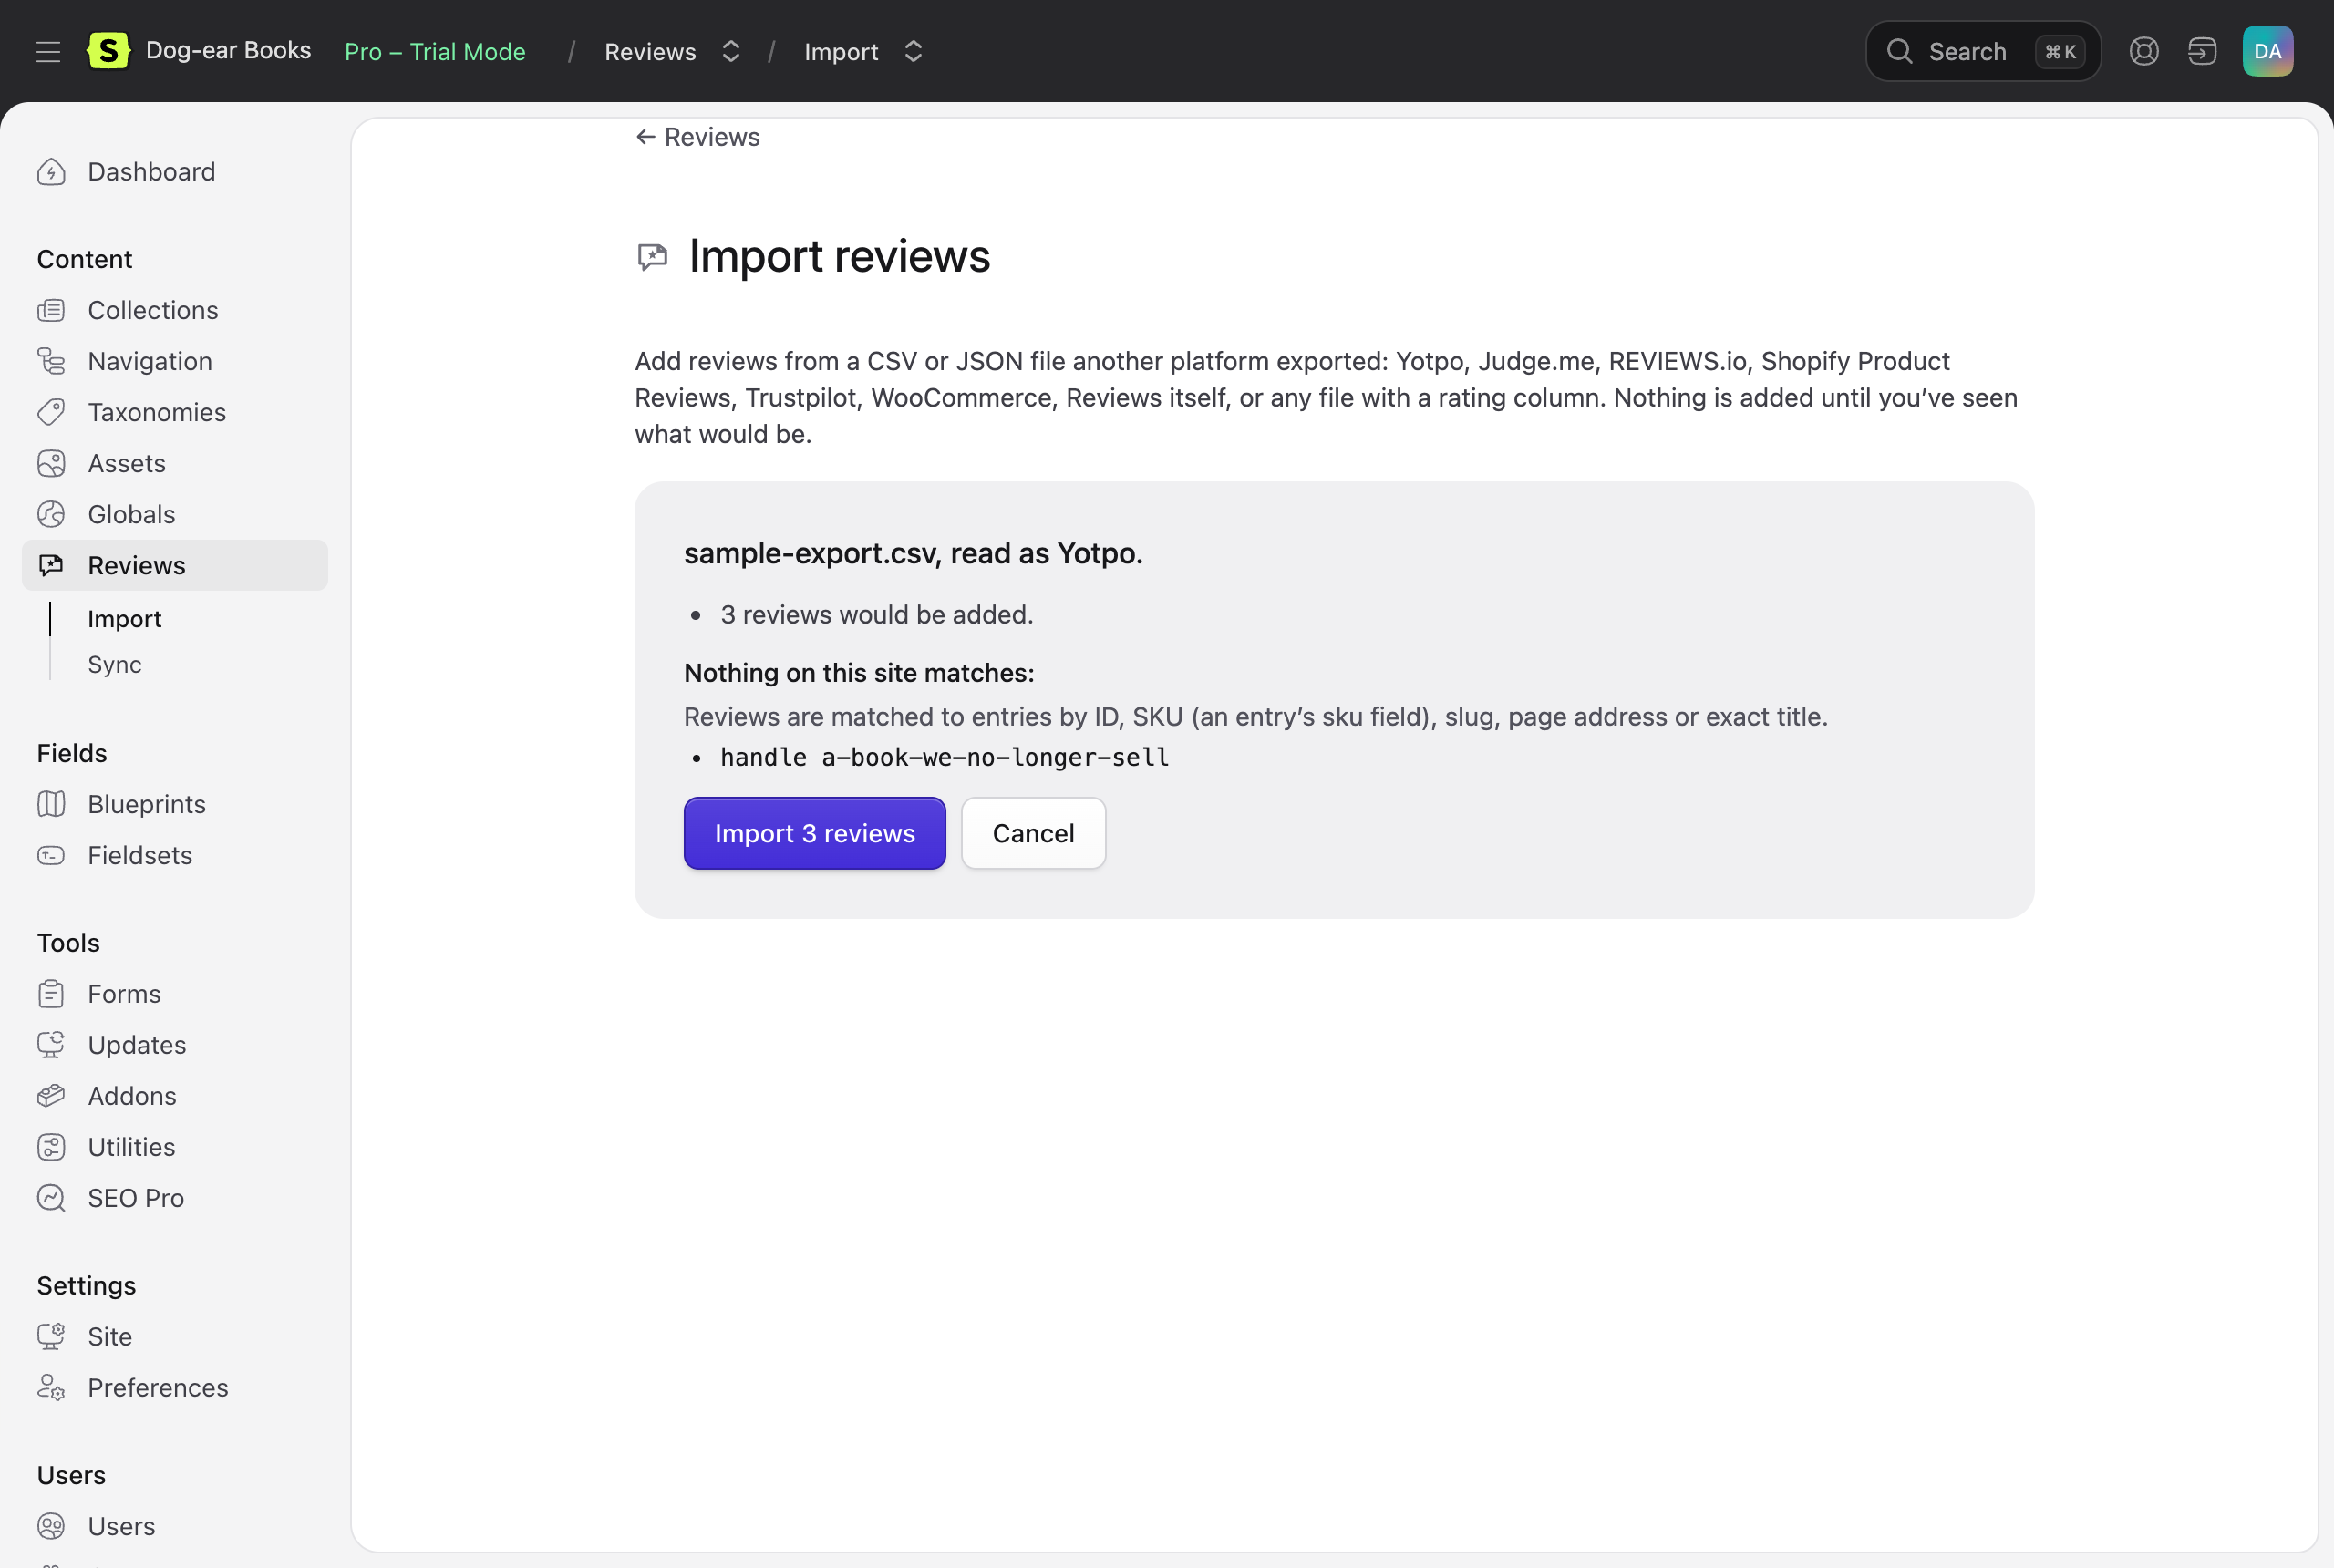This screenshot has width=2334, height=1568.
Task: Click the Users icon in sidebar
Action: pyautogui.click(x=51, y=1526)
